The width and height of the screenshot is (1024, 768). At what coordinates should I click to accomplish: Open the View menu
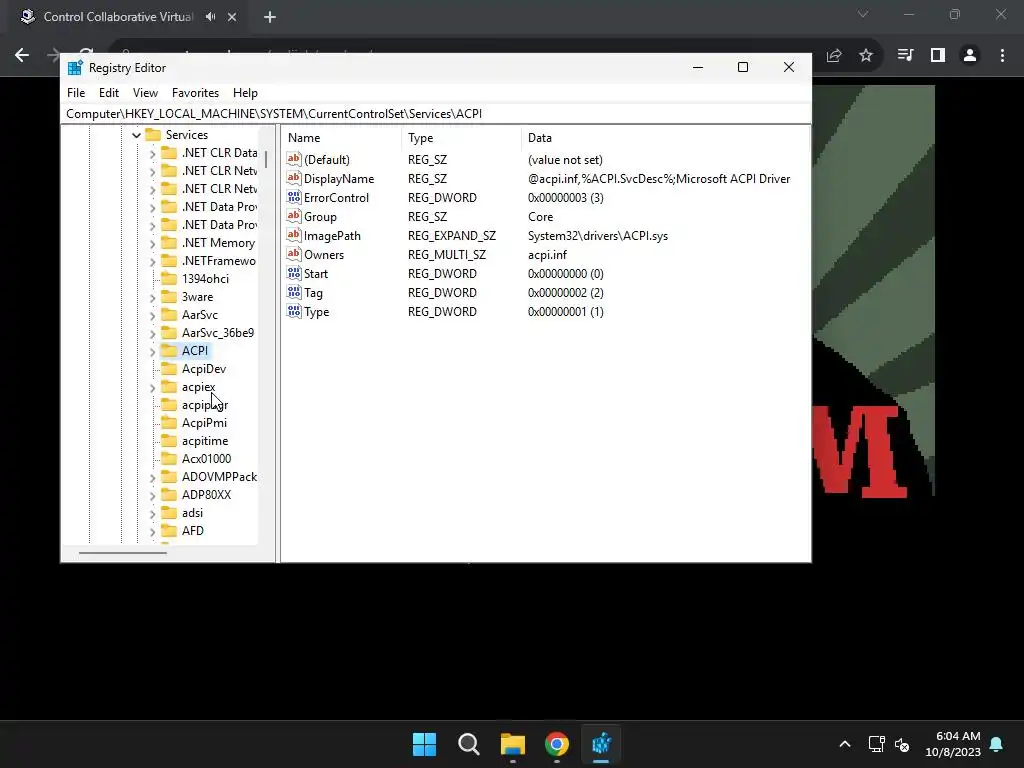(x=145, y=93)
